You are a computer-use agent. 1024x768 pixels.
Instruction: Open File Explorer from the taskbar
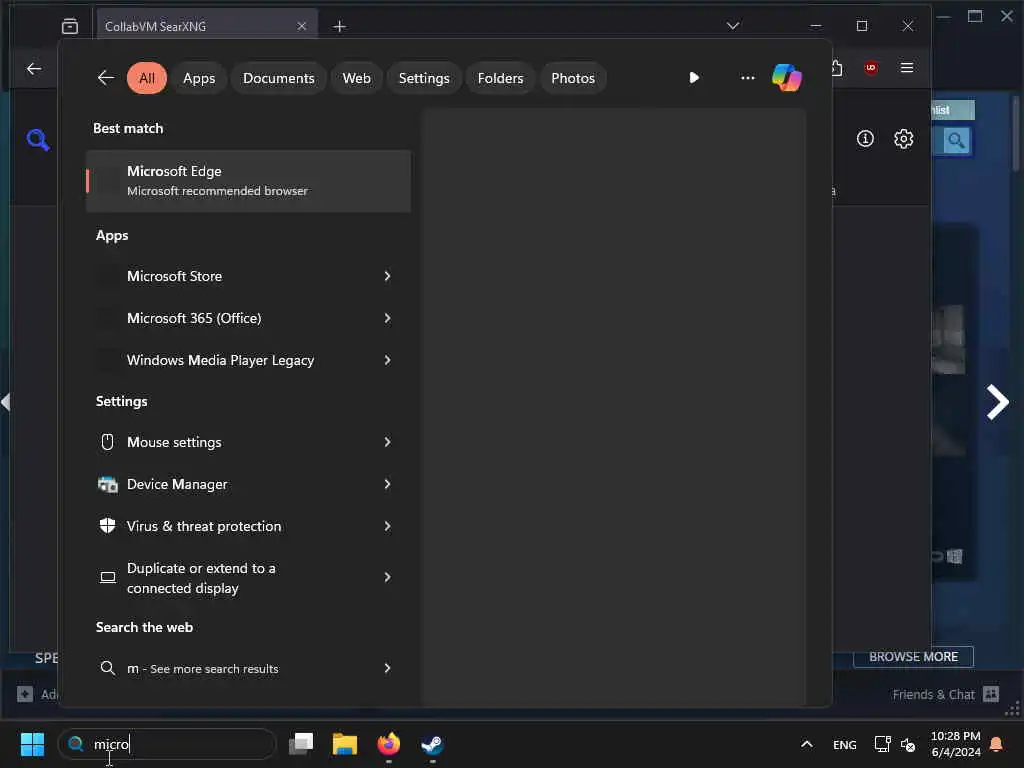[345, 744]
